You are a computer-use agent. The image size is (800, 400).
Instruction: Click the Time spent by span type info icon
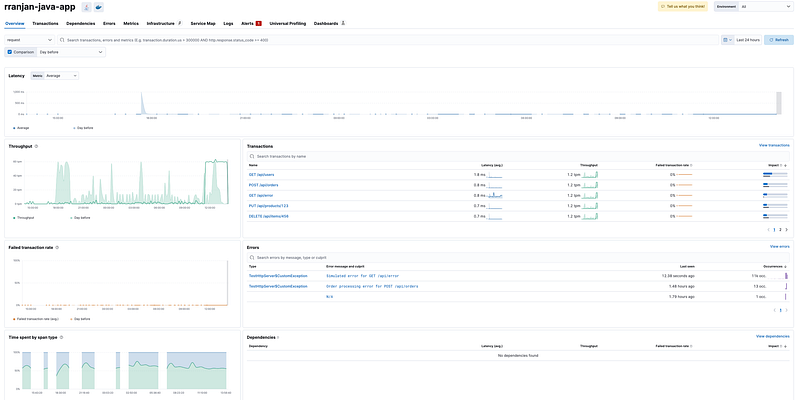pos(61,337)
